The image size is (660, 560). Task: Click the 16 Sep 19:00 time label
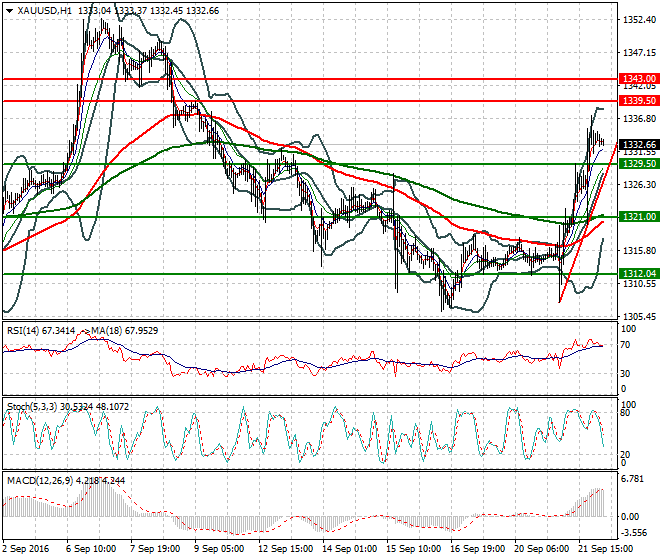[x=478, y=549]
